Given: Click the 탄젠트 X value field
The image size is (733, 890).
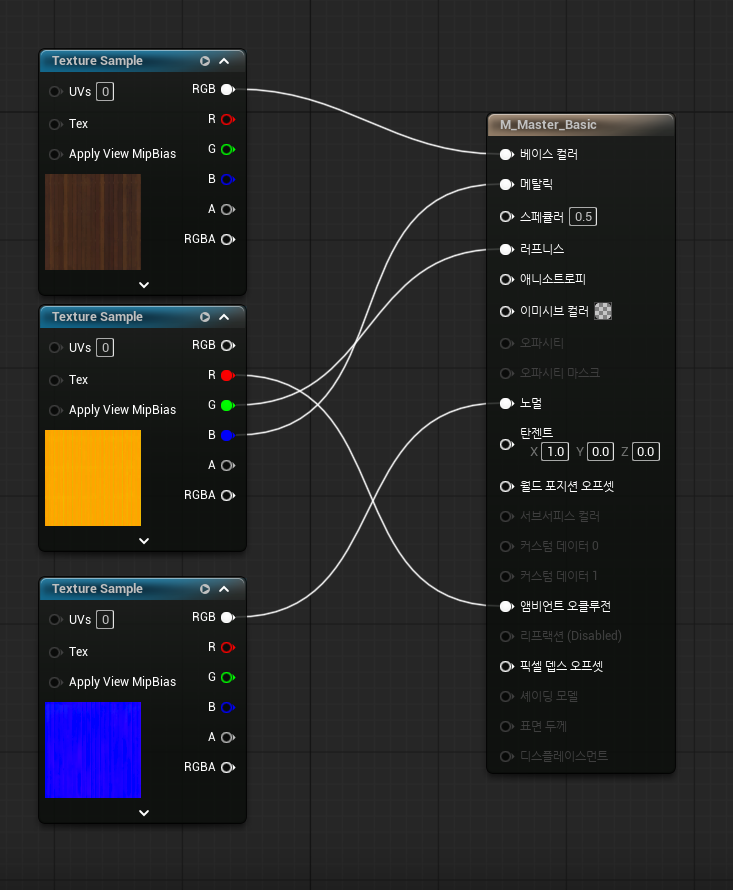Looking at the screenshot, I should point(555,452).
